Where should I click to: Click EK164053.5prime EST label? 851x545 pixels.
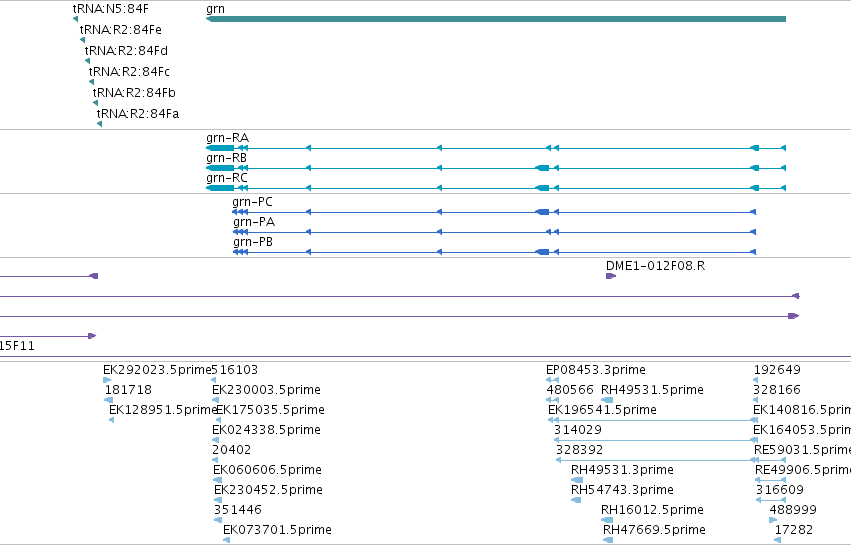coord(802,430)
